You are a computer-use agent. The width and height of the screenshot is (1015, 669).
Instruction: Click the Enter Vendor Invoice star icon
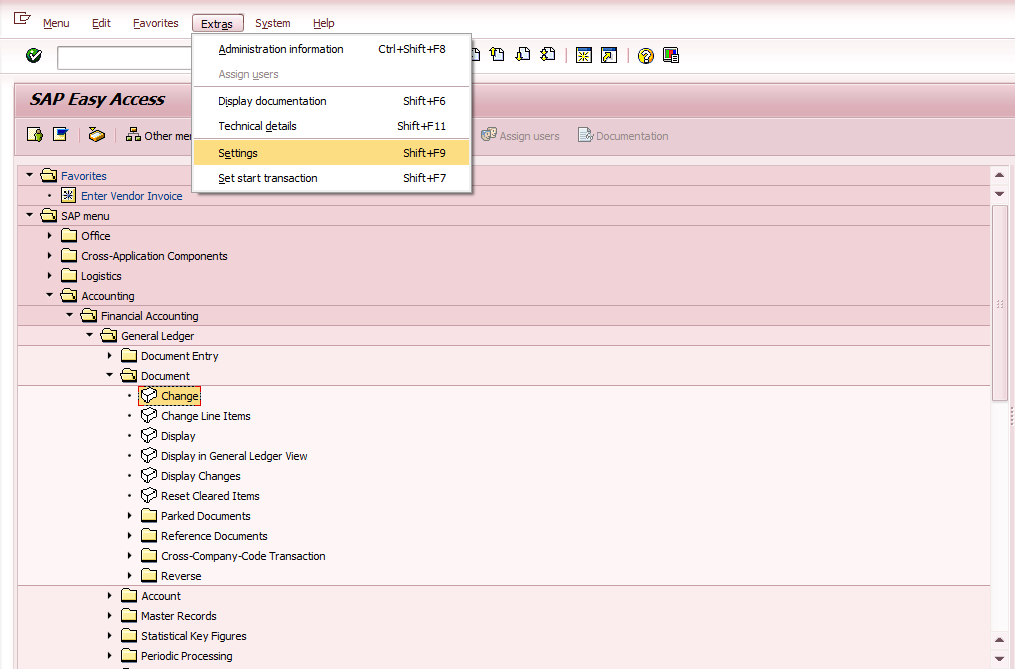click(68, 195)
